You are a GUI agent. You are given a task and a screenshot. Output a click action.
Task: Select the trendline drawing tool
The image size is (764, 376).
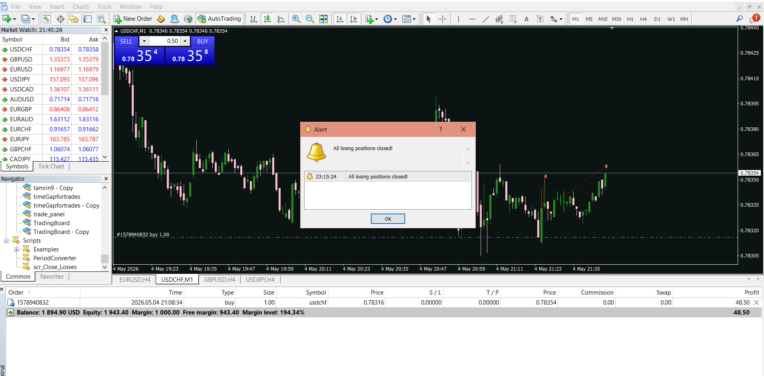[x=486, y=19]
